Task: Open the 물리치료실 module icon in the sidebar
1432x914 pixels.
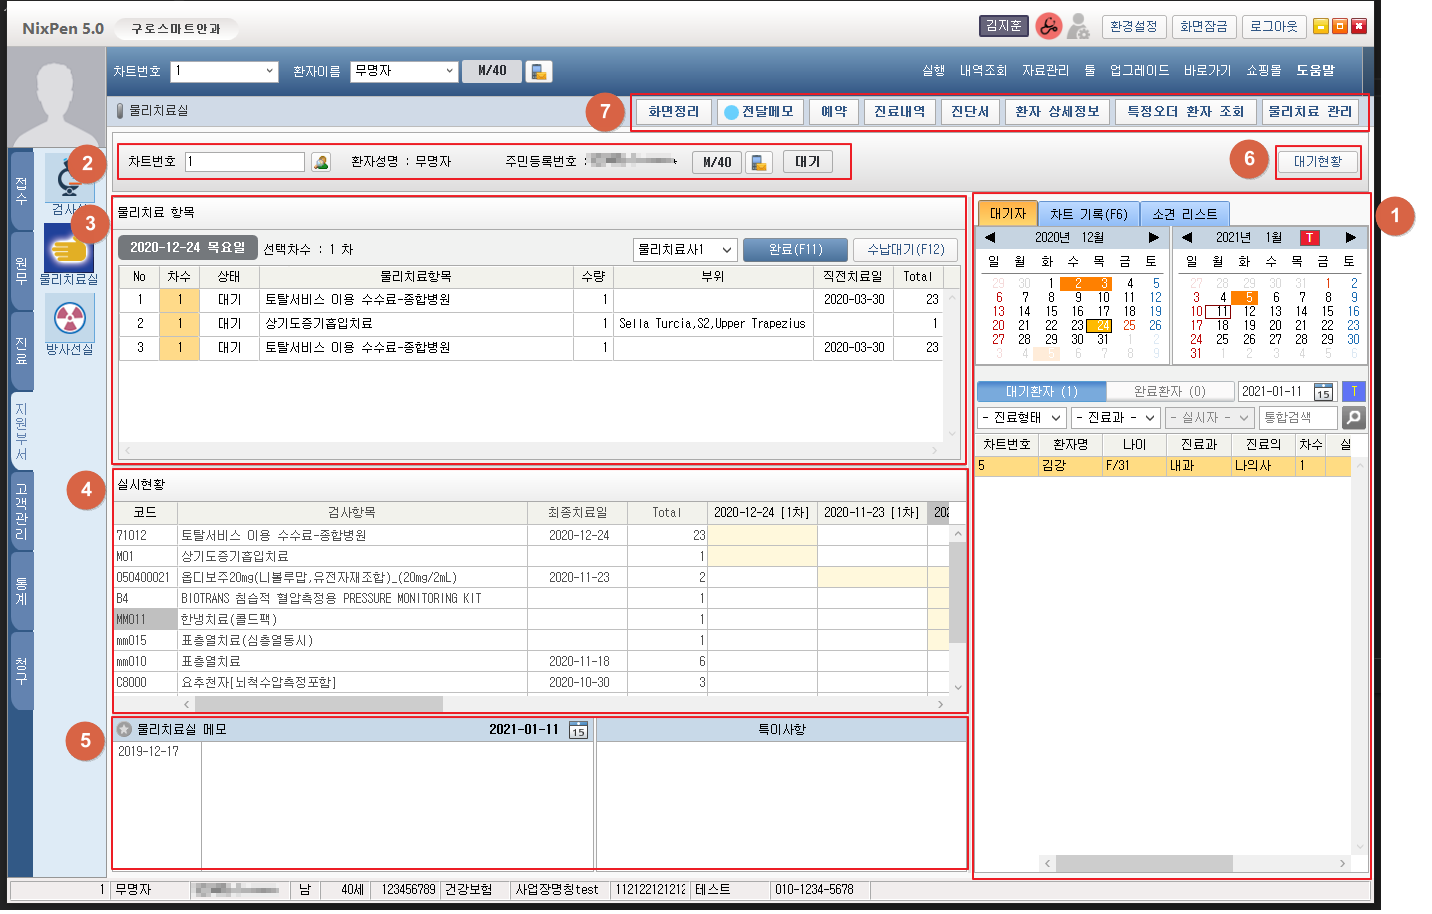Action: tap(68, 250)
